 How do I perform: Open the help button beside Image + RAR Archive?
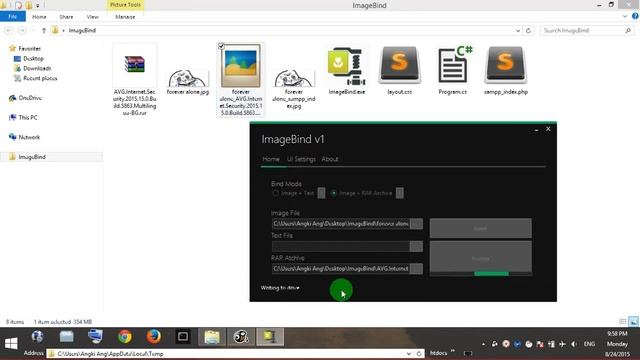point(400,193)
